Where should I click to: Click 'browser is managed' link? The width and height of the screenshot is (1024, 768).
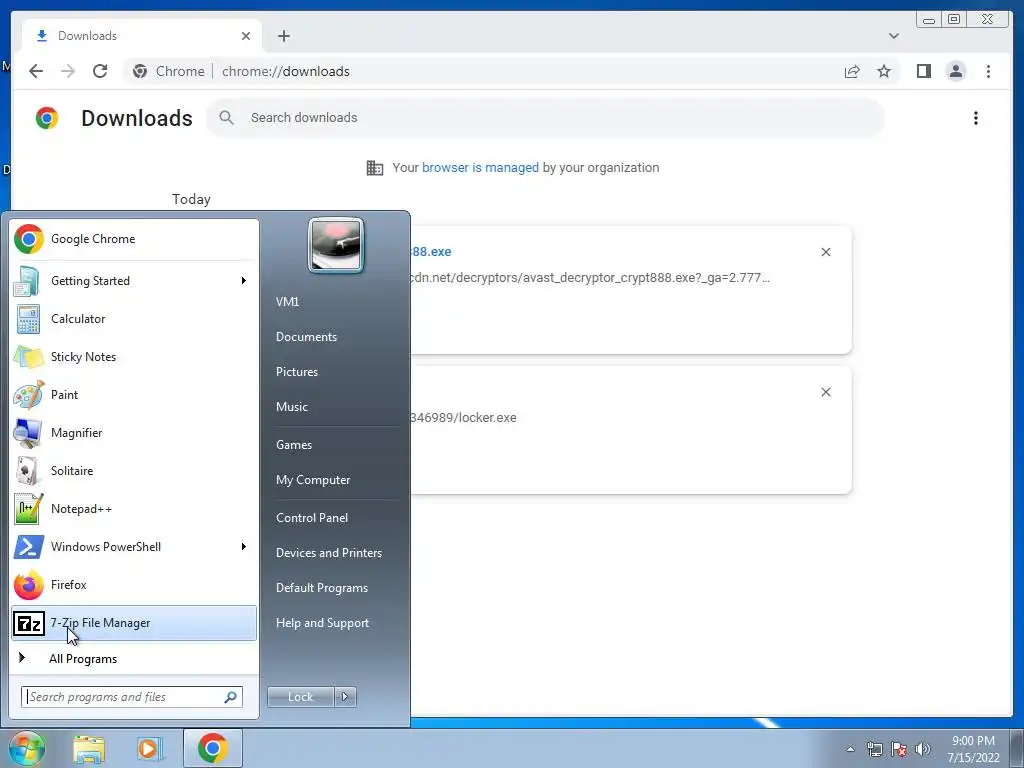[480, 168]
